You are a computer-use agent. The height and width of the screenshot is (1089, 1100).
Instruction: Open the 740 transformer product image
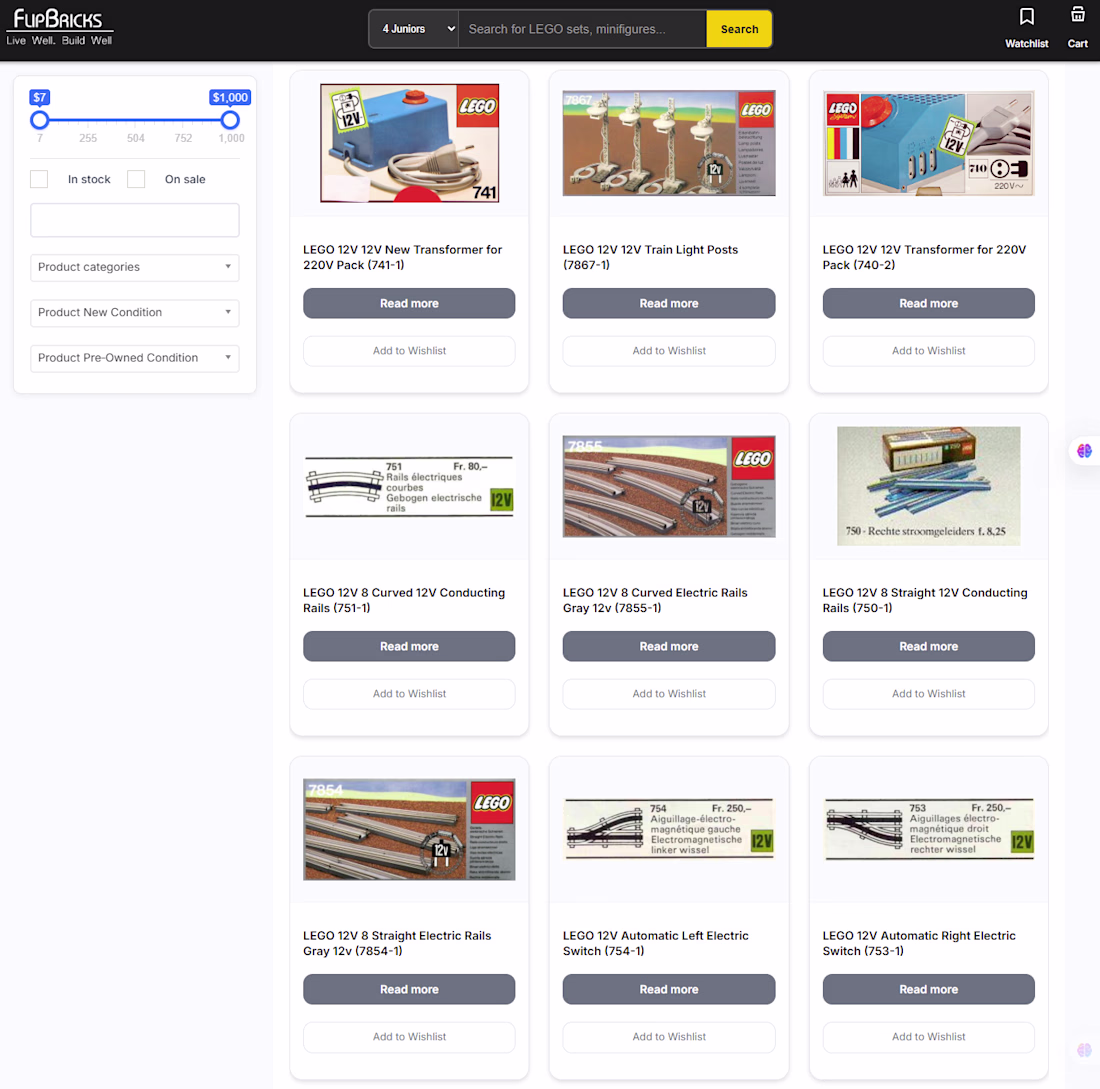click(928, 143)
